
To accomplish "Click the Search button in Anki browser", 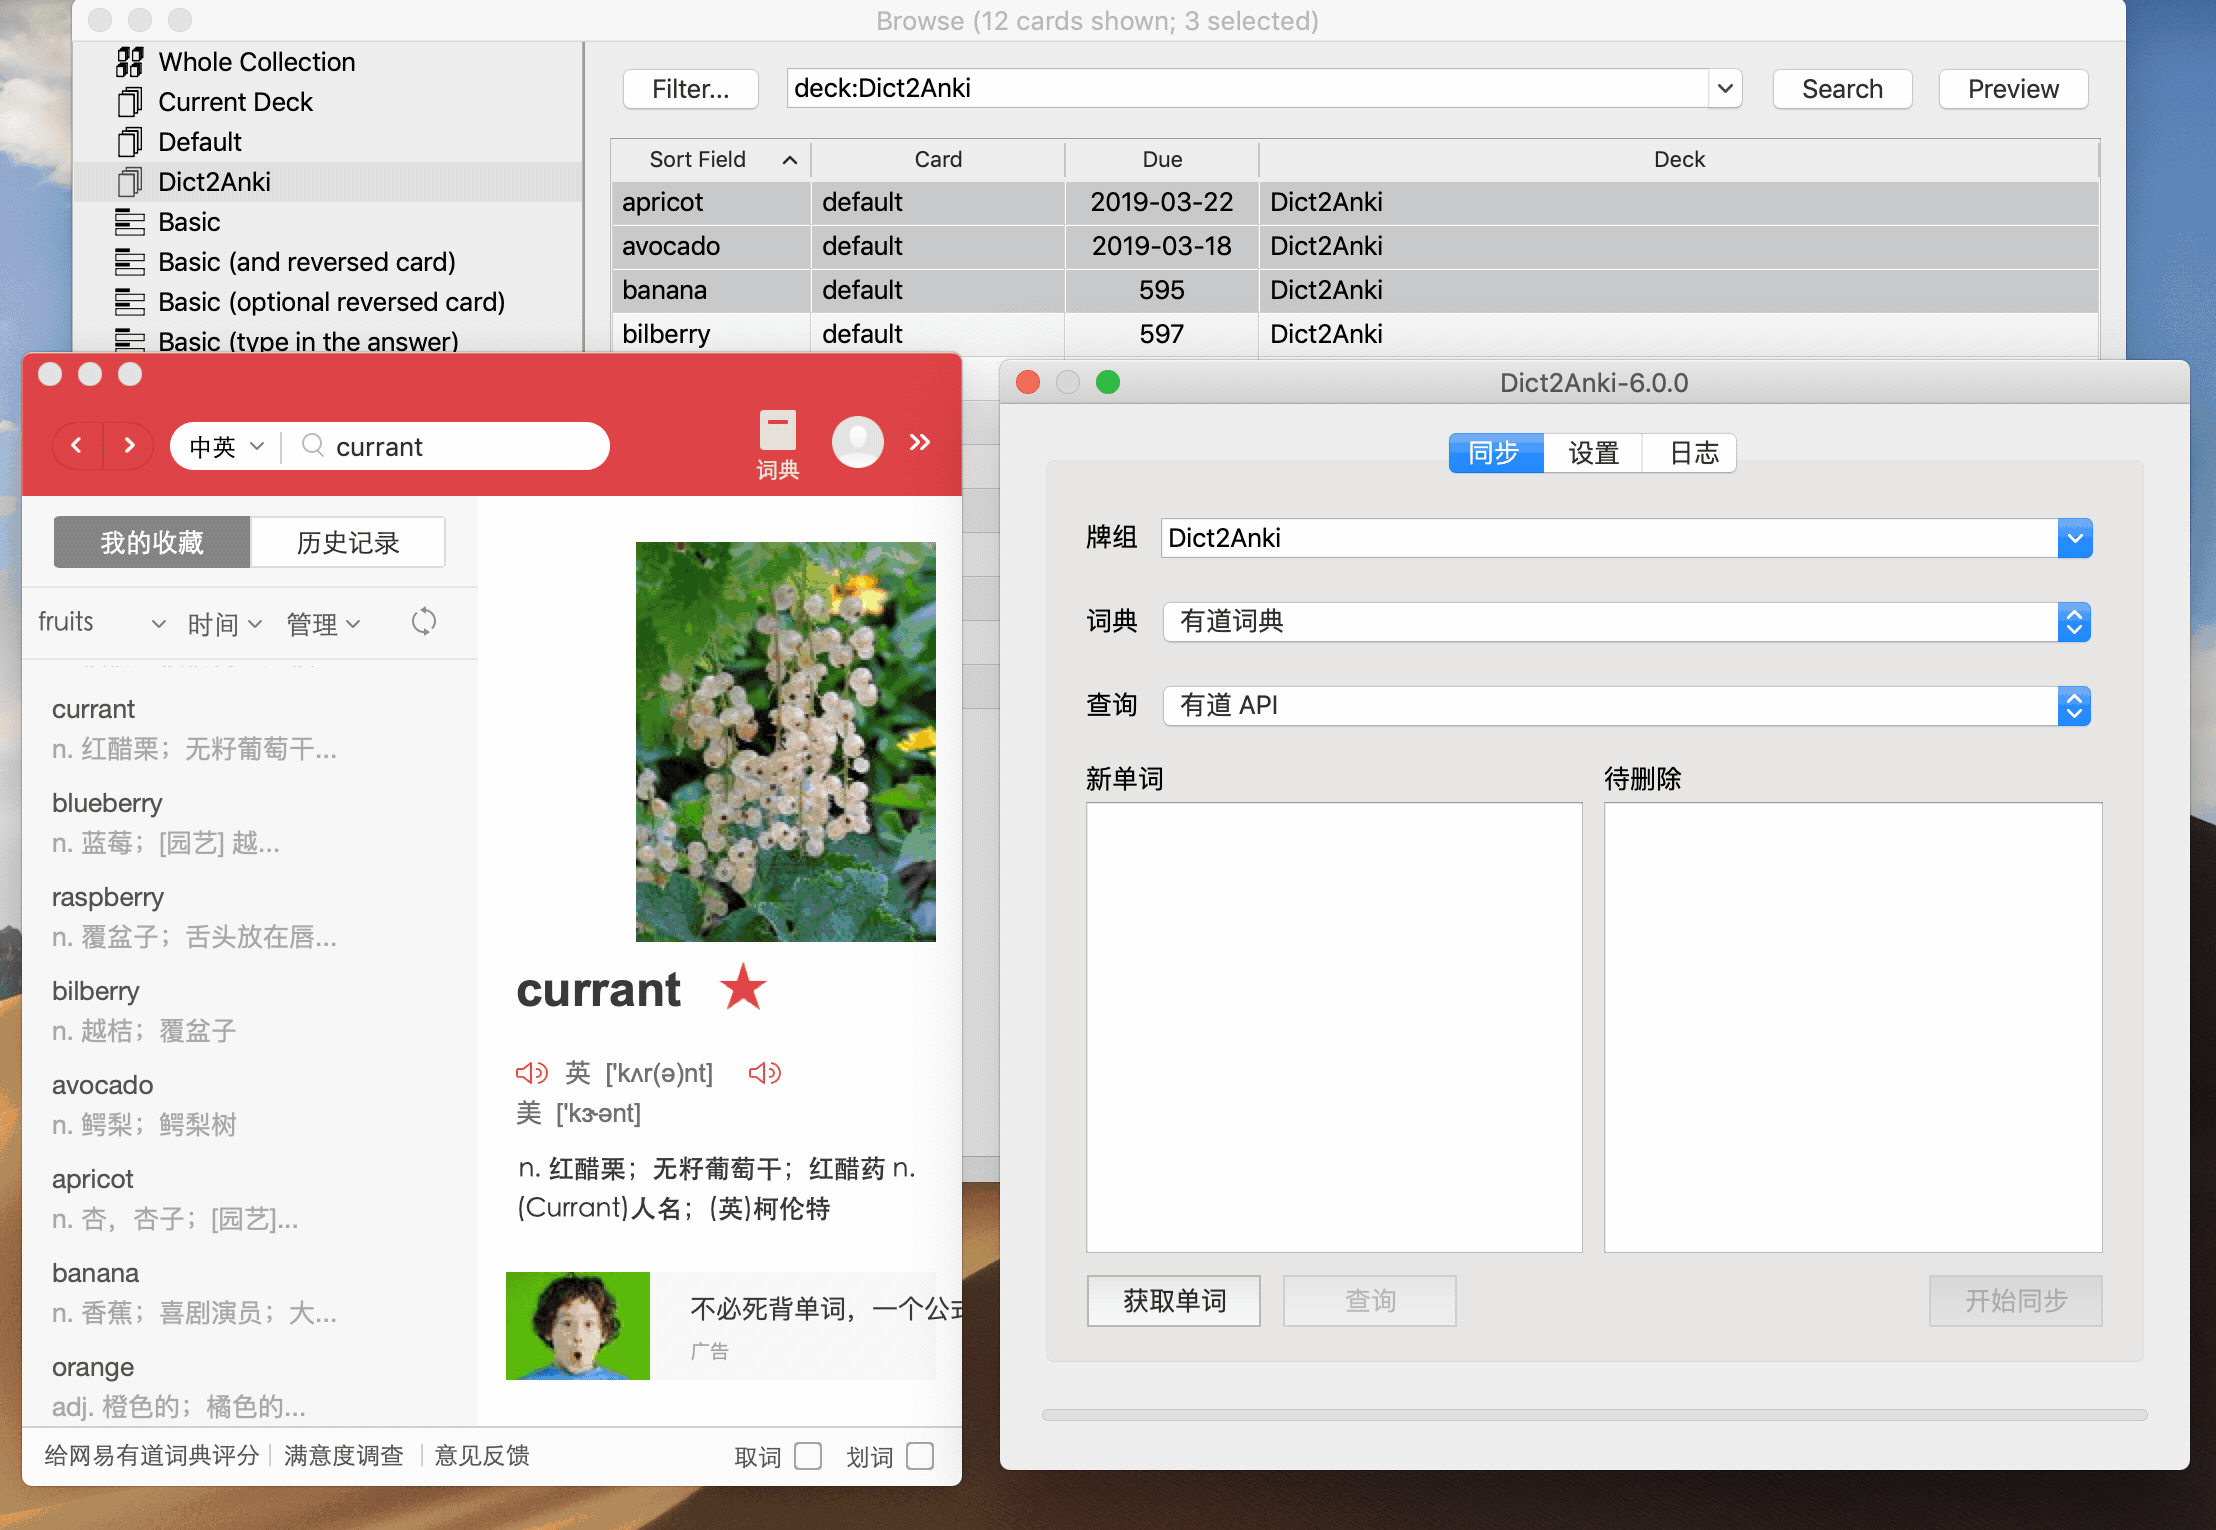I will click(x=1842, y=88).
